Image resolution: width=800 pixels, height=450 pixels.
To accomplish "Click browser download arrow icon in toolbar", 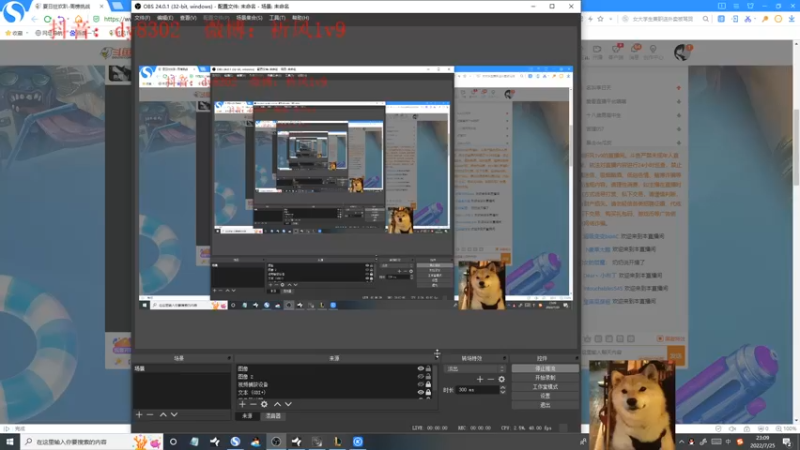I will point(791,19).
